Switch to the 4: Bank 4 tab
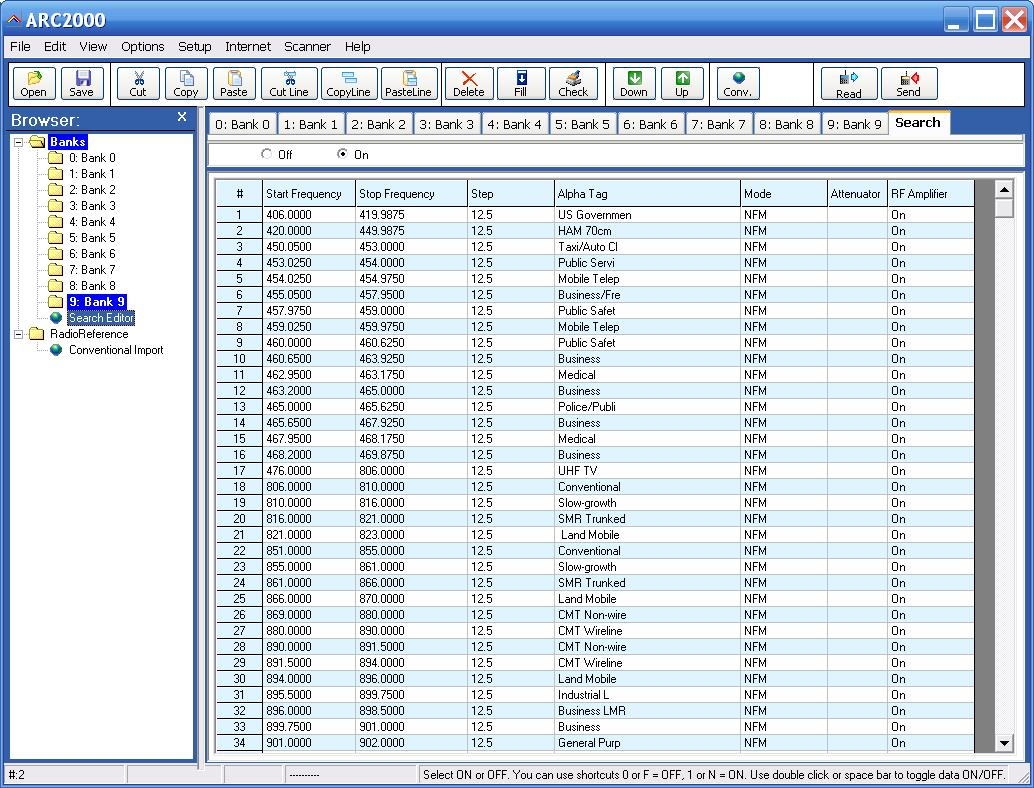1034x788 pixels. click(514, 124)
